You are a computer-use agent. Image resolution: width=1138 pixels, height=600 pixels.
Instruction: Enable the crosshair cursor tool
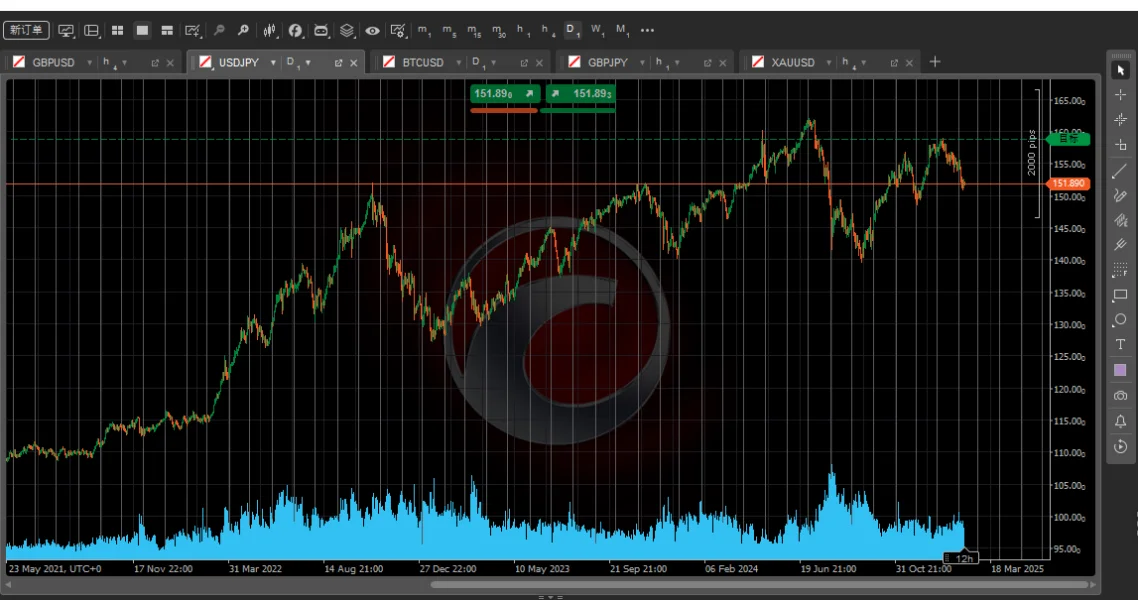pyautogui.click(x=1120, y=95)
